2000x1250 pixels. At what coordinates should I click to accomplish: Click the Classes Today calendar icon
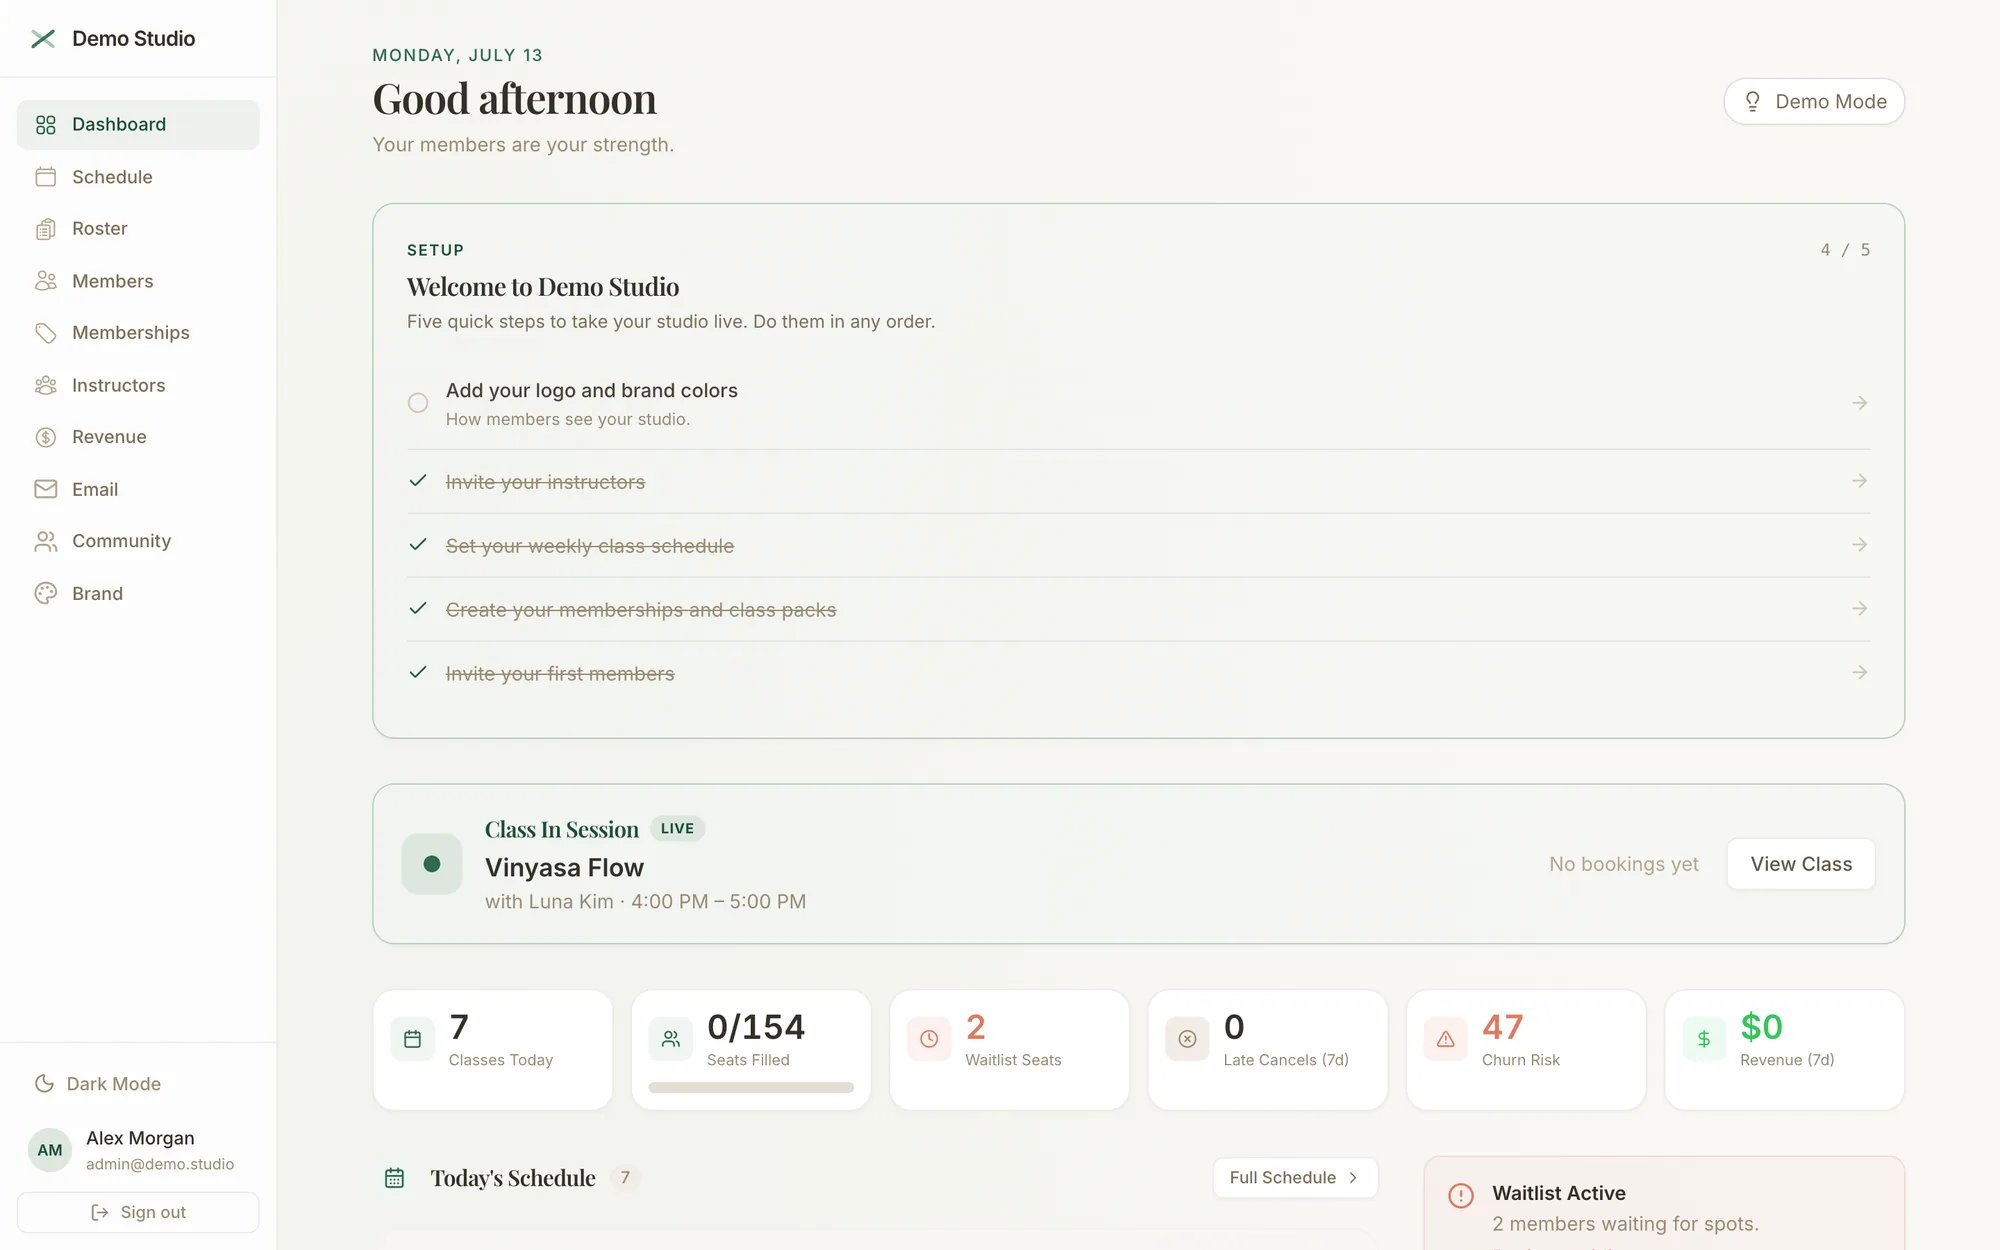tap(412, 1039)
